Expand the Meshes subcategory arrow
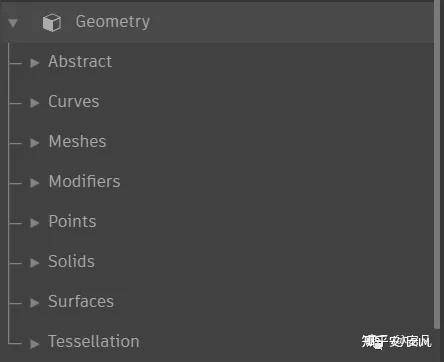The width and height of the screenshot is (444, 362). (34, 143)
